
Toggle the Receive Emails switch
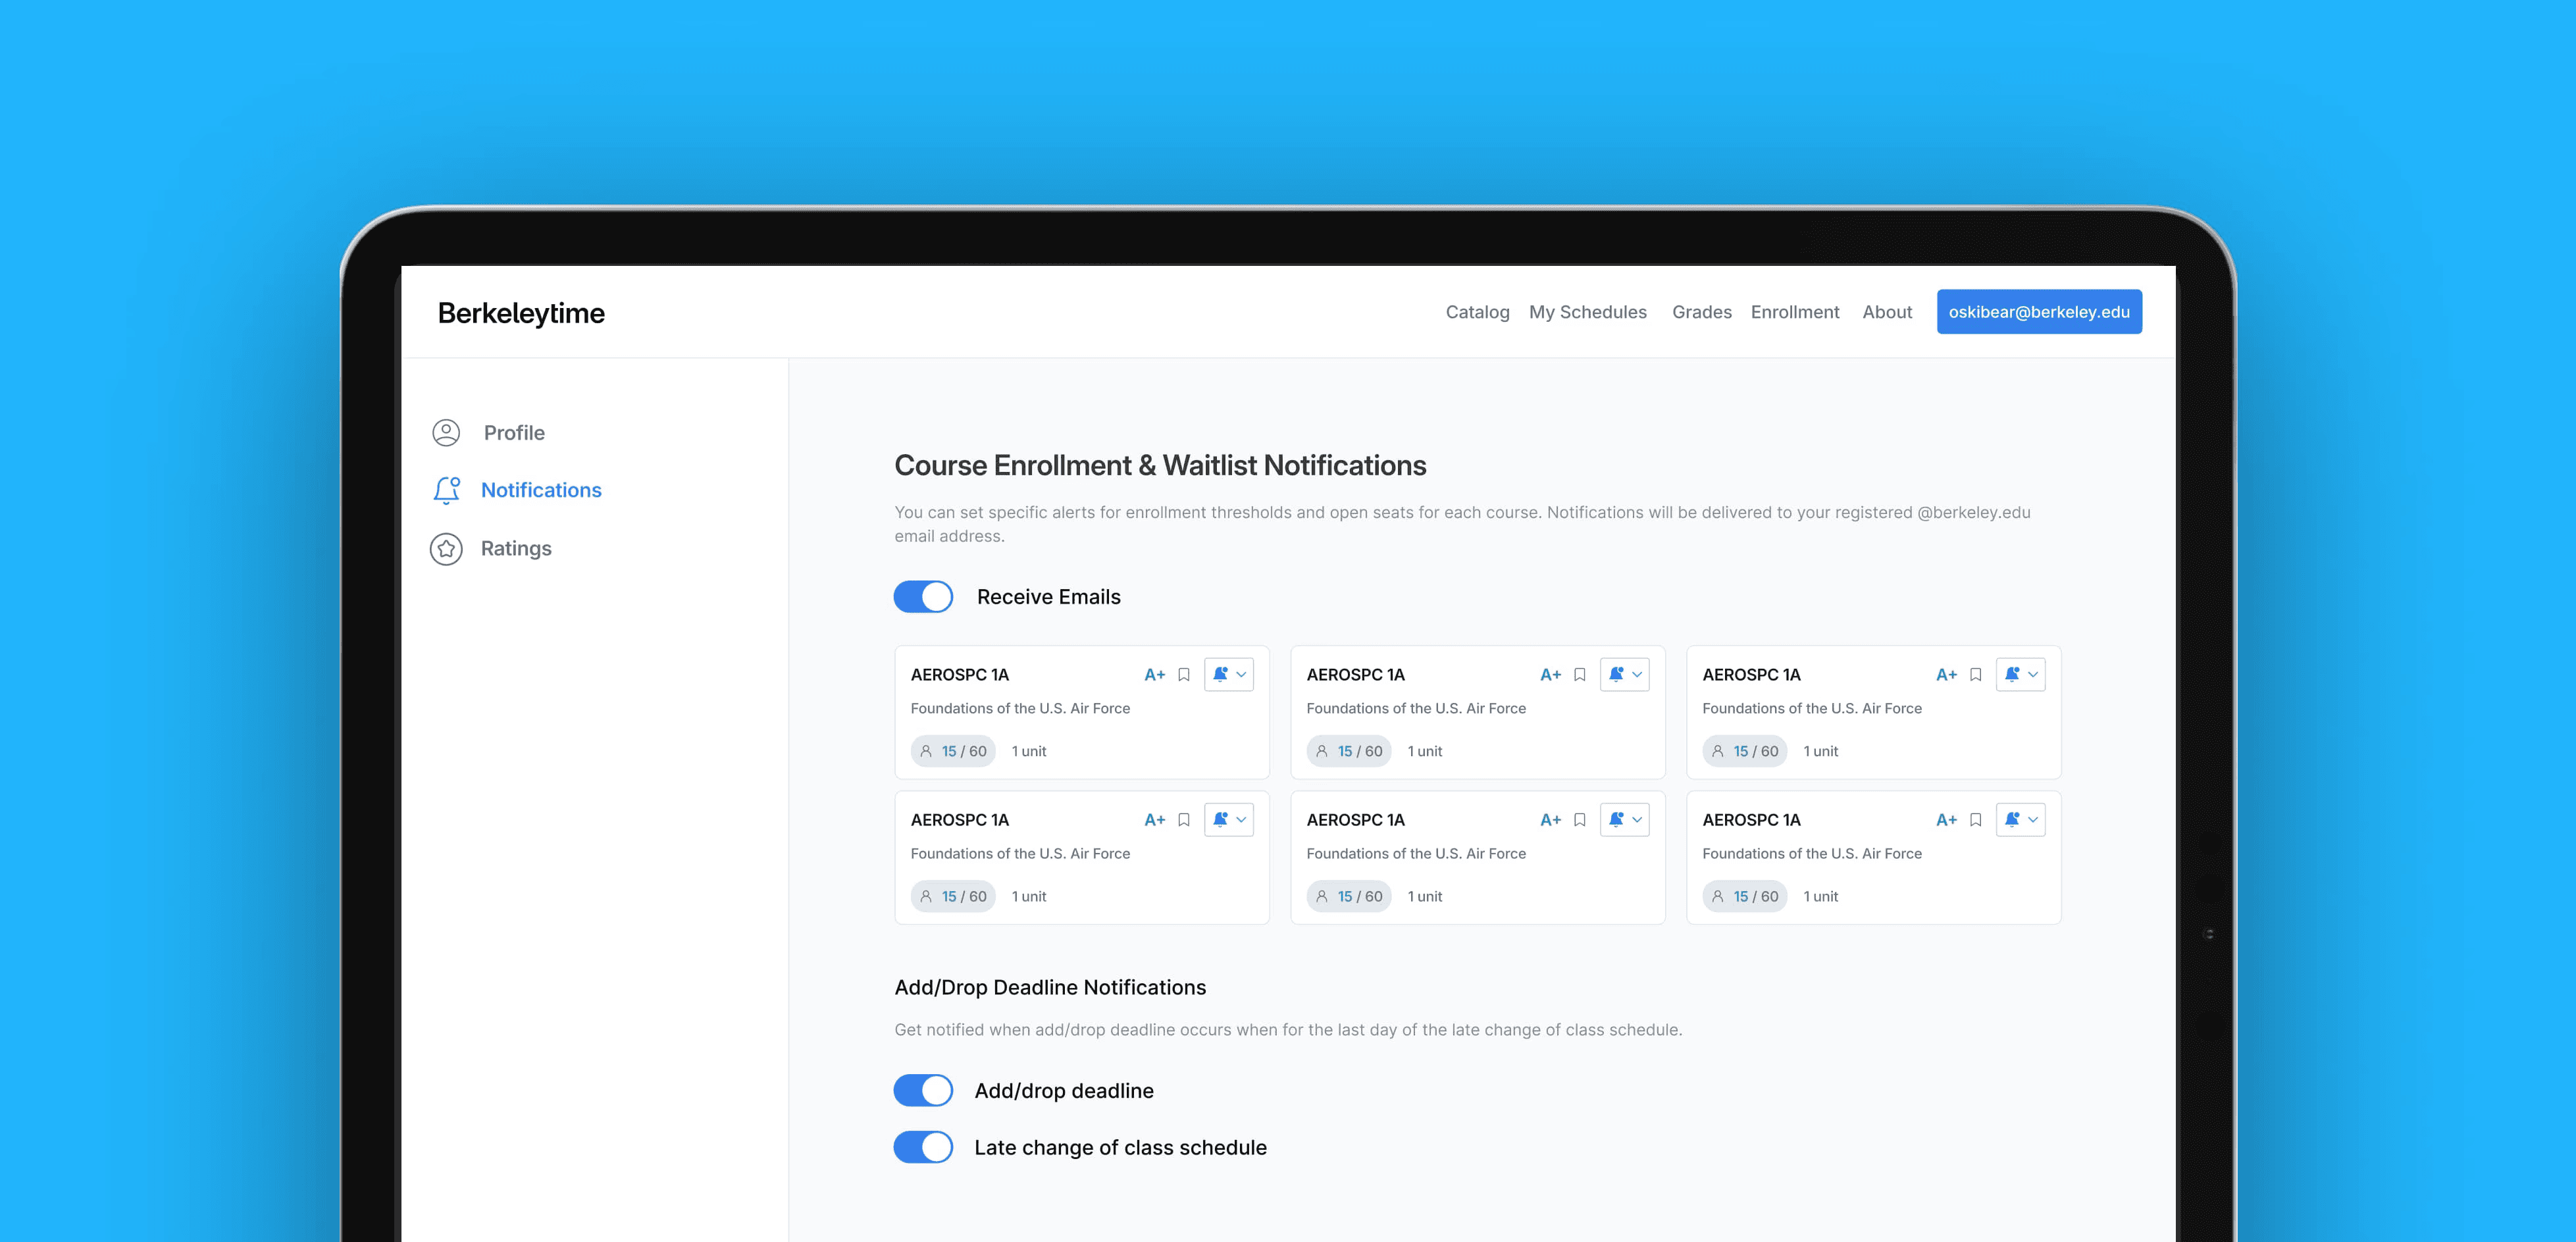(x=923, y=597)
